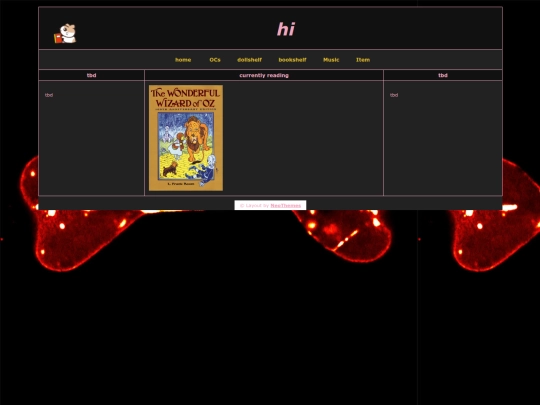
Task: Click the '© Layout by' footer text
Action: point(255,206)
